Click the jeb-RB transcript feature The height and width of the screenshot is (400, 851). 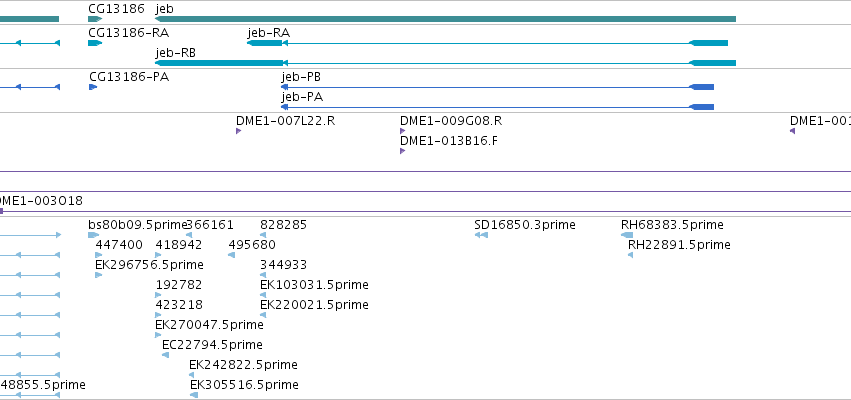[445, 63]
